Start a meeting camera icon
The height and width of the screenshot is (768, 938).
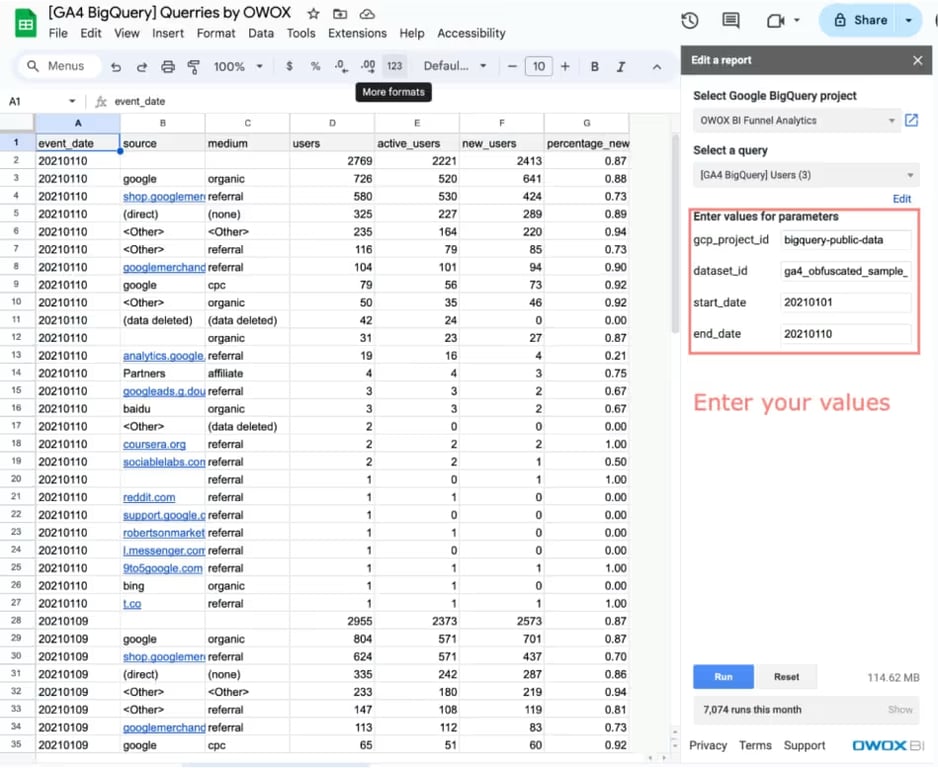coord(775,21)
